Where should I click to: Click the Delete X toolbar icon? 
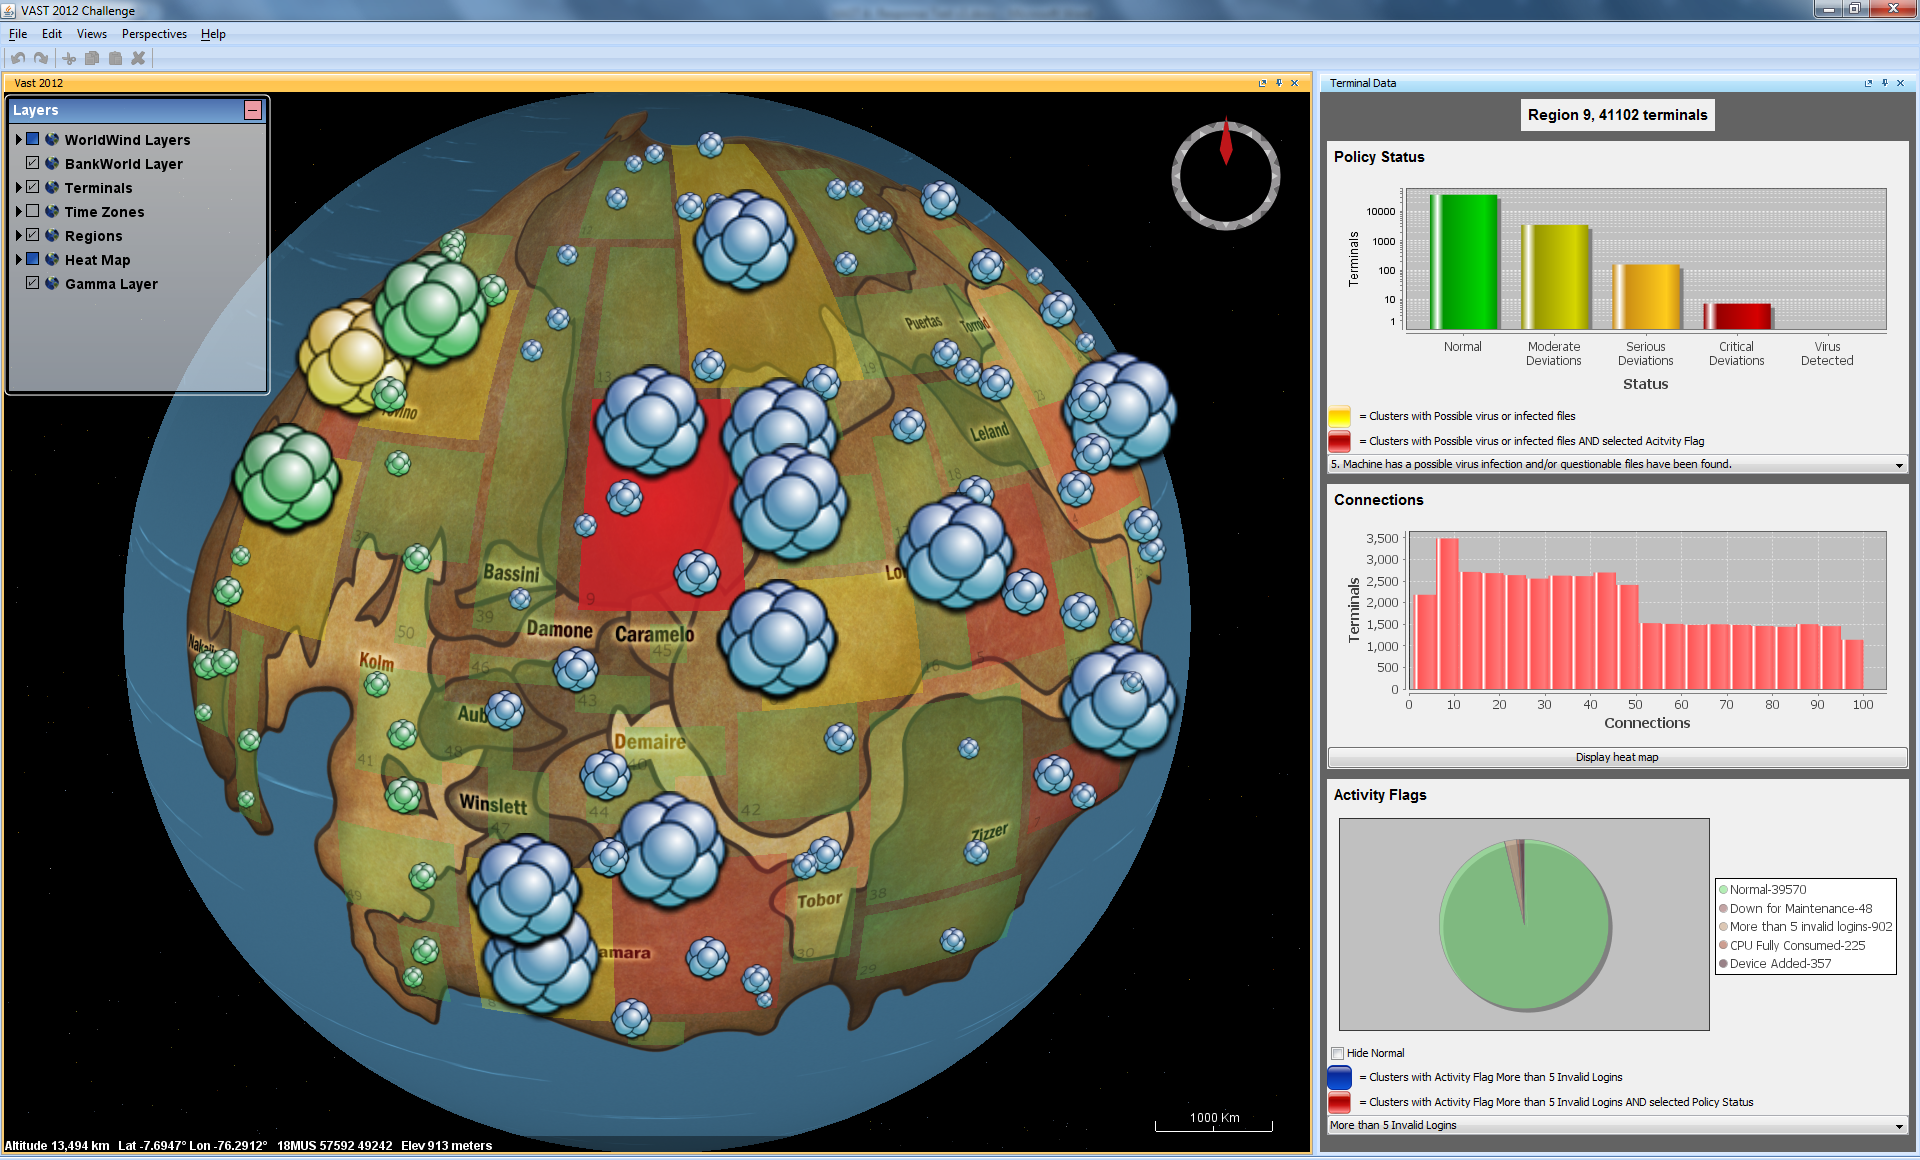(138, 58)
